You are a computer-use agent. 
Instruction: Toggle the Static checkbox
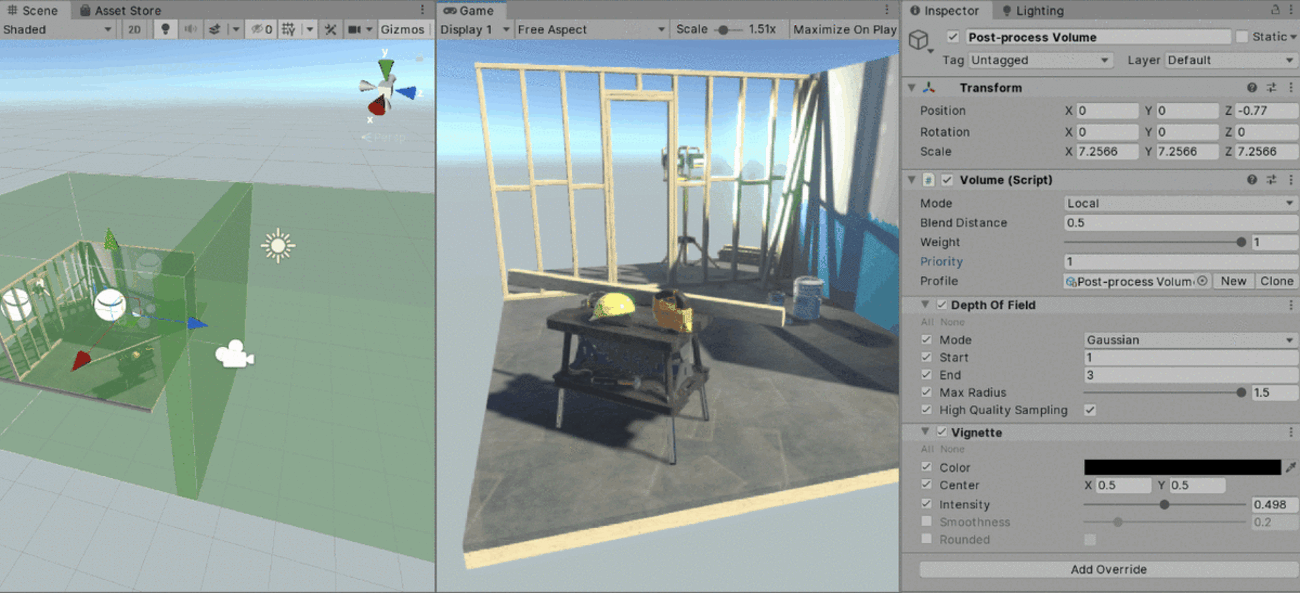pos(1242,37)
